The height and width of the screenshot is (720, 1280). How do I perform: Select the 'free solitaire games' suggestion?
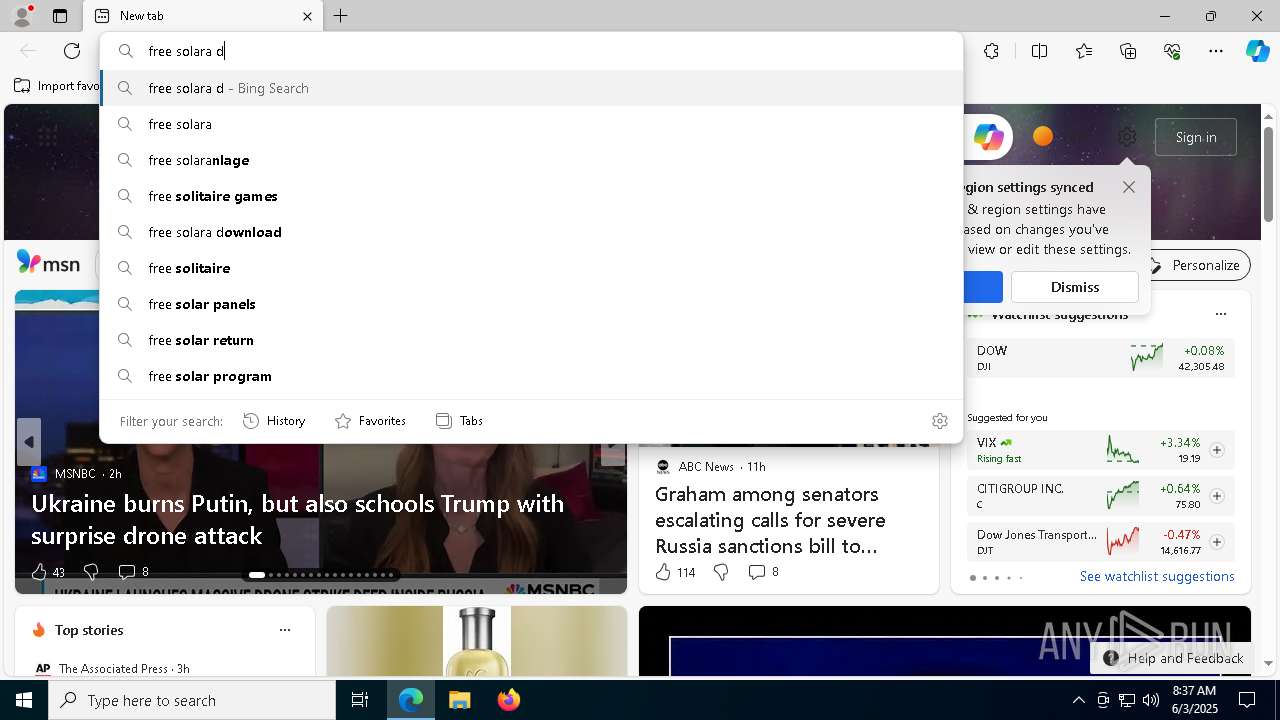click(531, 196)
